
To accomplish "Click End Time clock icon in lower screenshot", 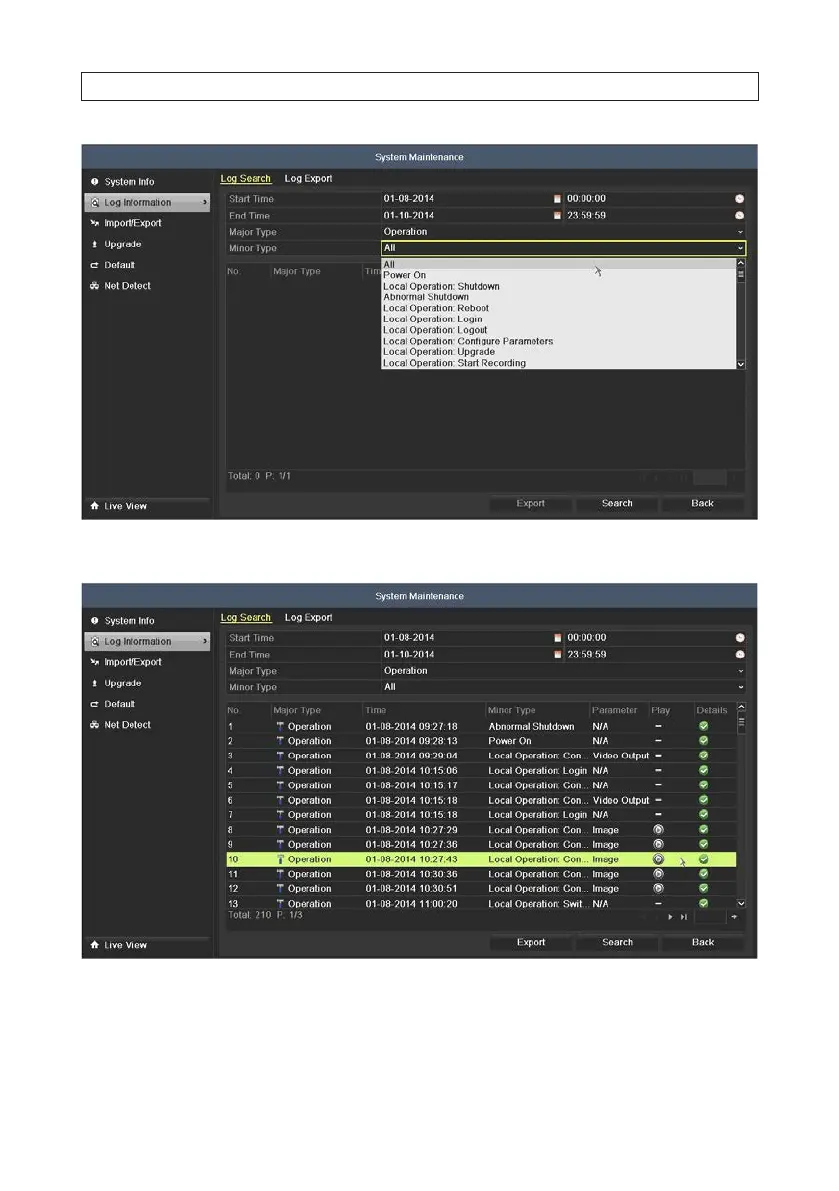I will point(740,655).
